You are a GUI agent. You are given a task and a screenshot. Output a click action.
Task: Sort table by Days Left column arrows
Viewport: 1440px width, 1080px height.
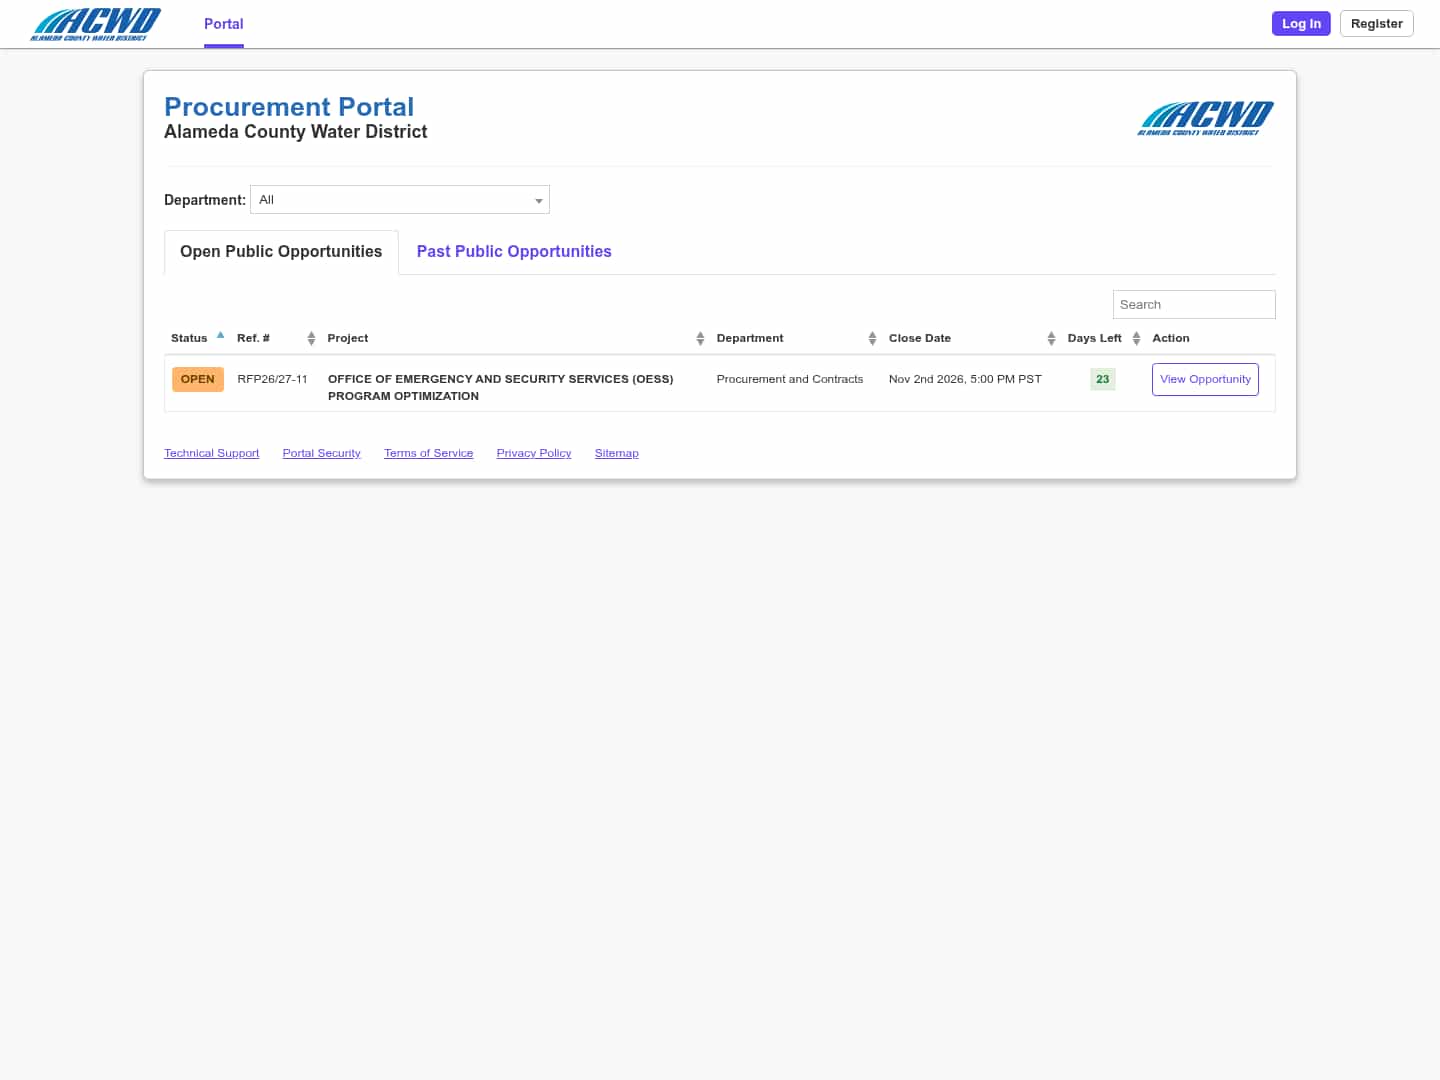coord(1136,339)
